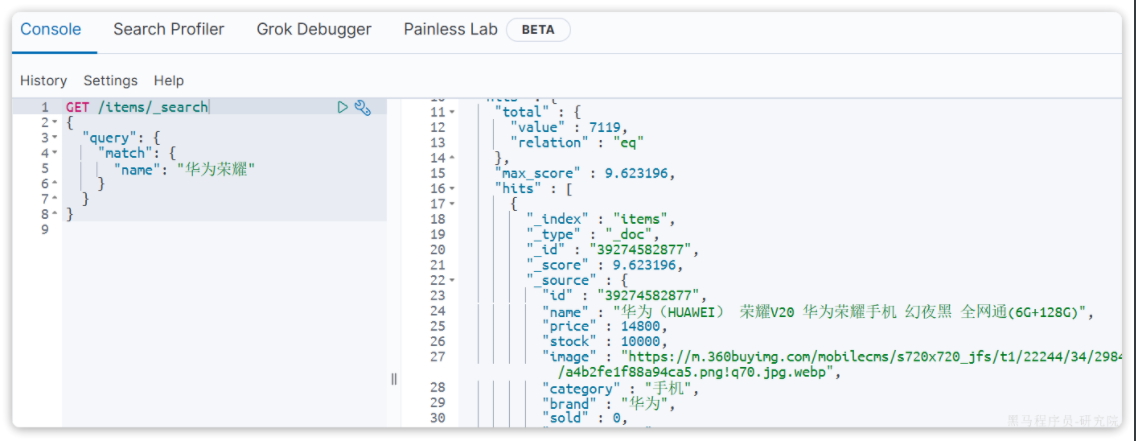The width and height of the screenshot is (1136, 441).
Task: Click the "relation" : "eq" line
Action: [577, 143]
